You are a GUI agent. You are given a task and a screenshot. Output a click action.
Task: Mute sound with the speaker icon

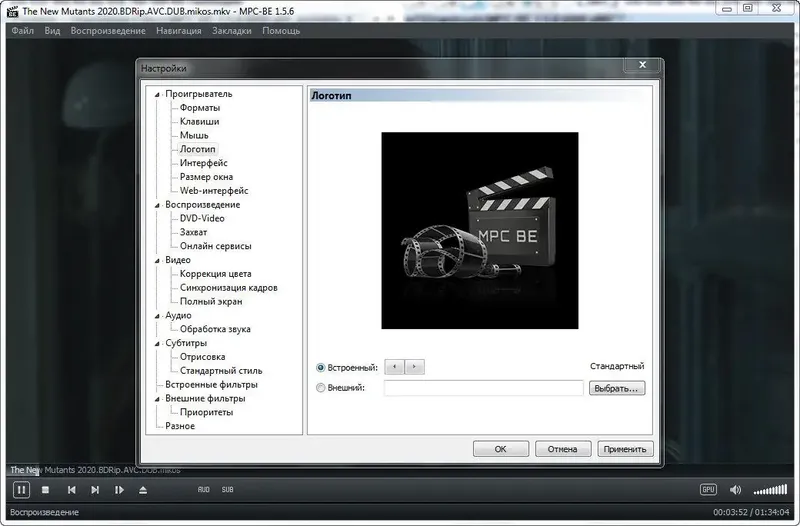point(735,490)
